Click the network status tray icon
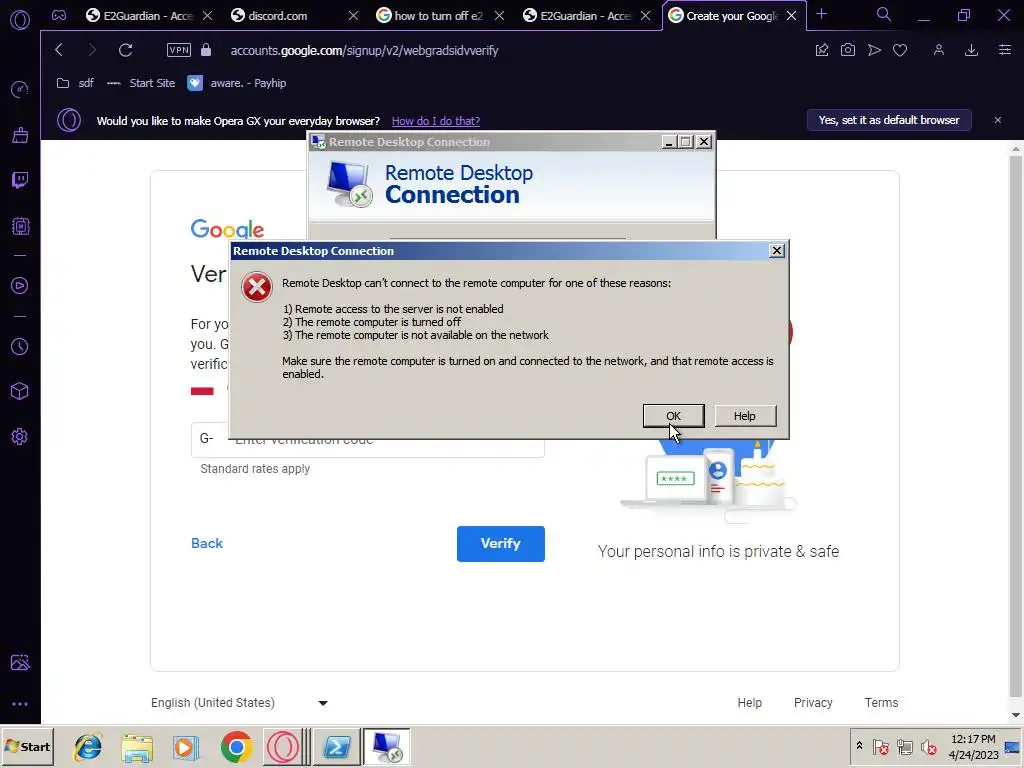This screenshot has height=768, width=1024. (x=904, y=746)
